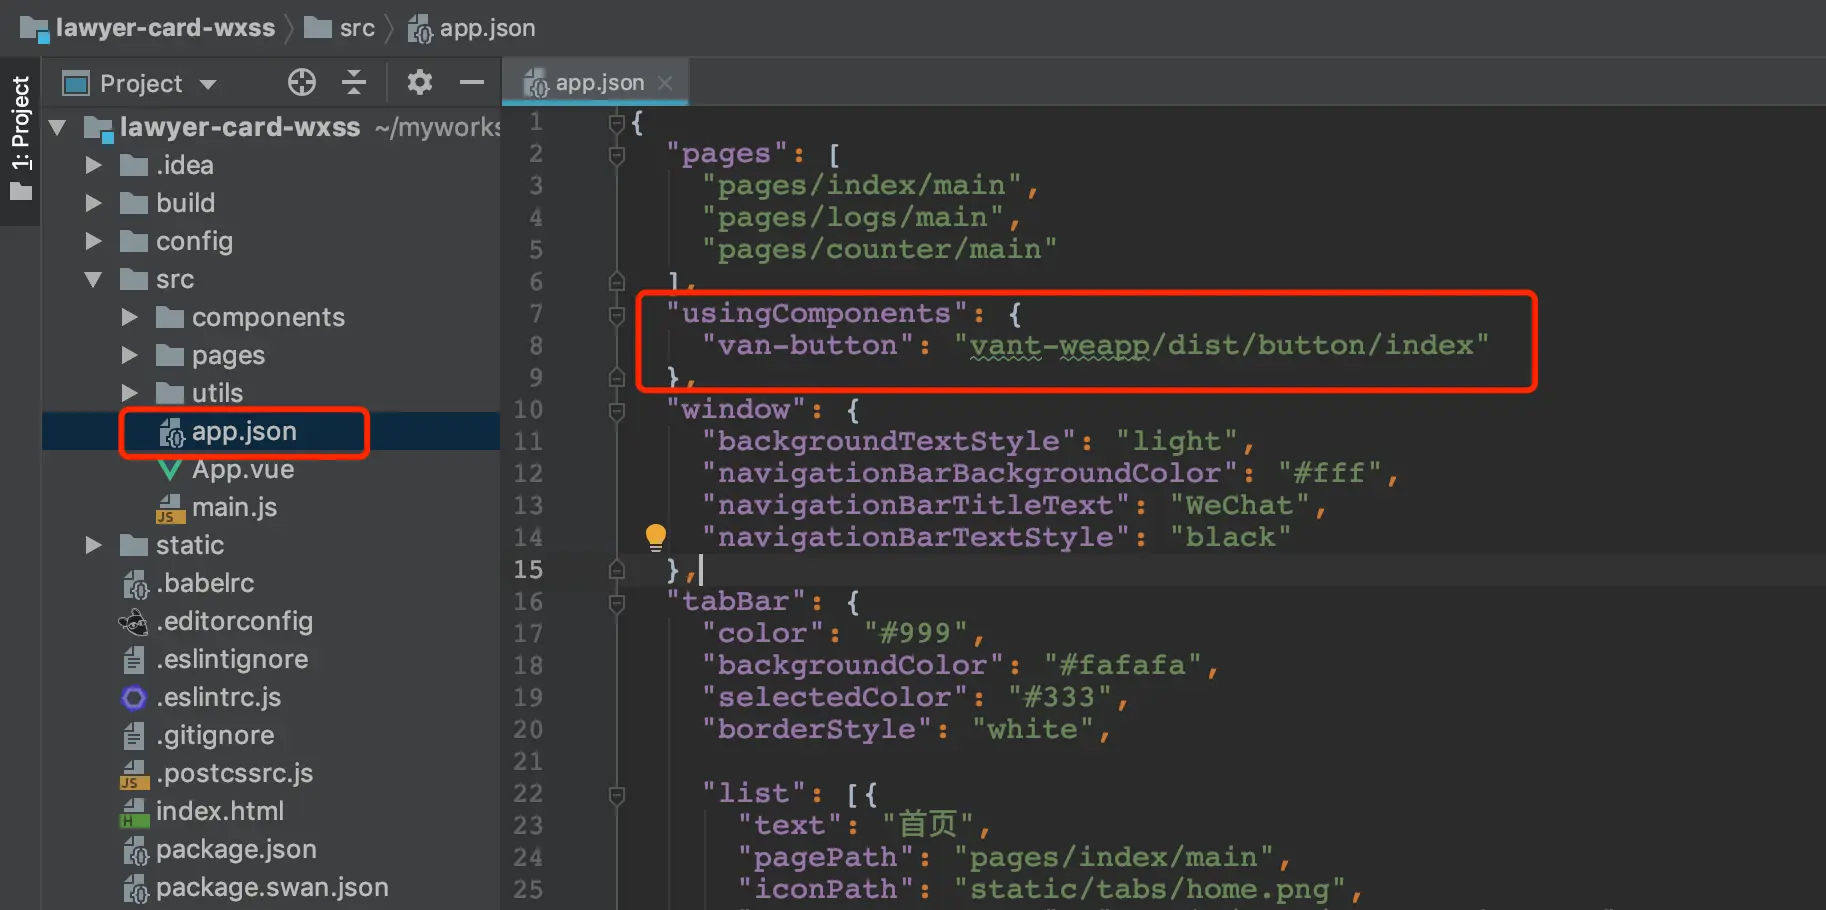Expand the config folder
Viewport: 1826px width, 910px height.
tap(94, 241)
